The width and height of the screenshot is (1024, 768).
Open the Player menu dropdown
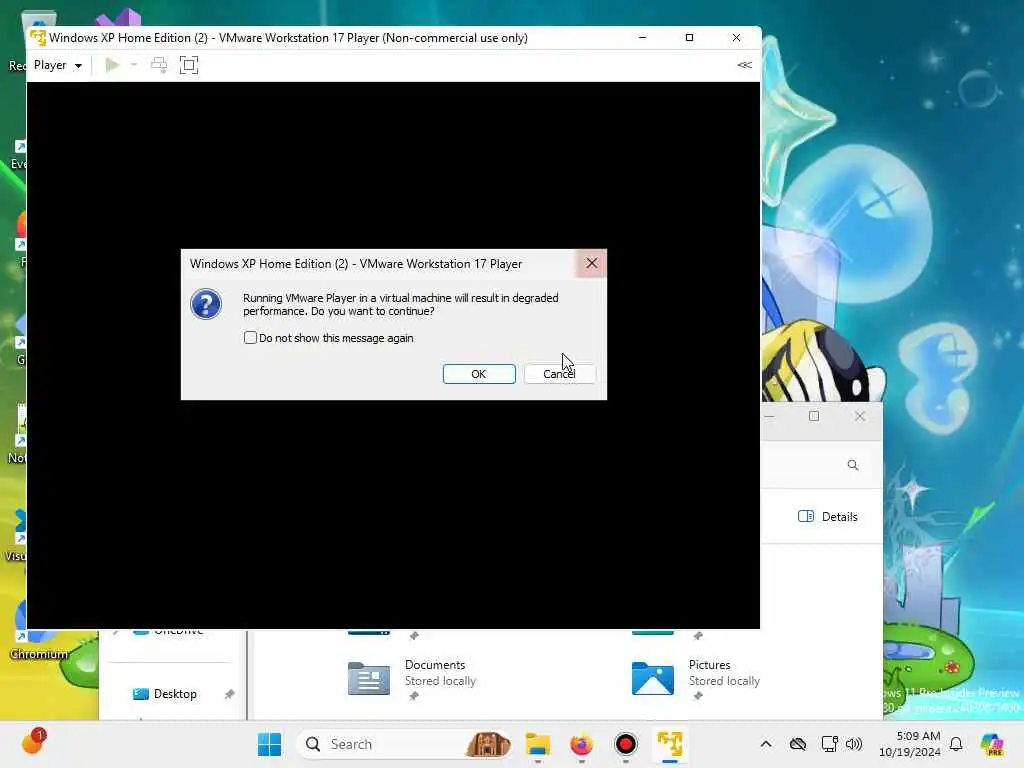click(x=57, y=65)
